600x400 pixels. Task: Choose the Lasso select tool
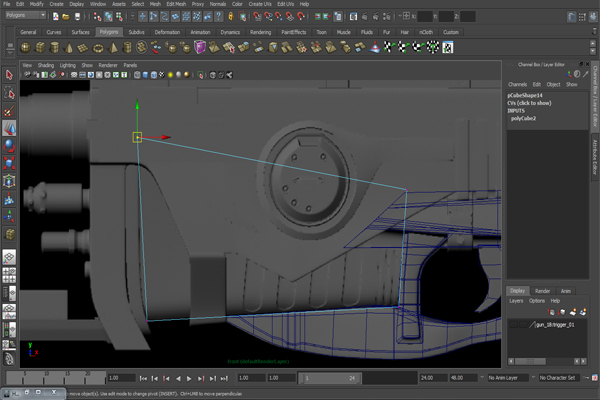[9, 93]
